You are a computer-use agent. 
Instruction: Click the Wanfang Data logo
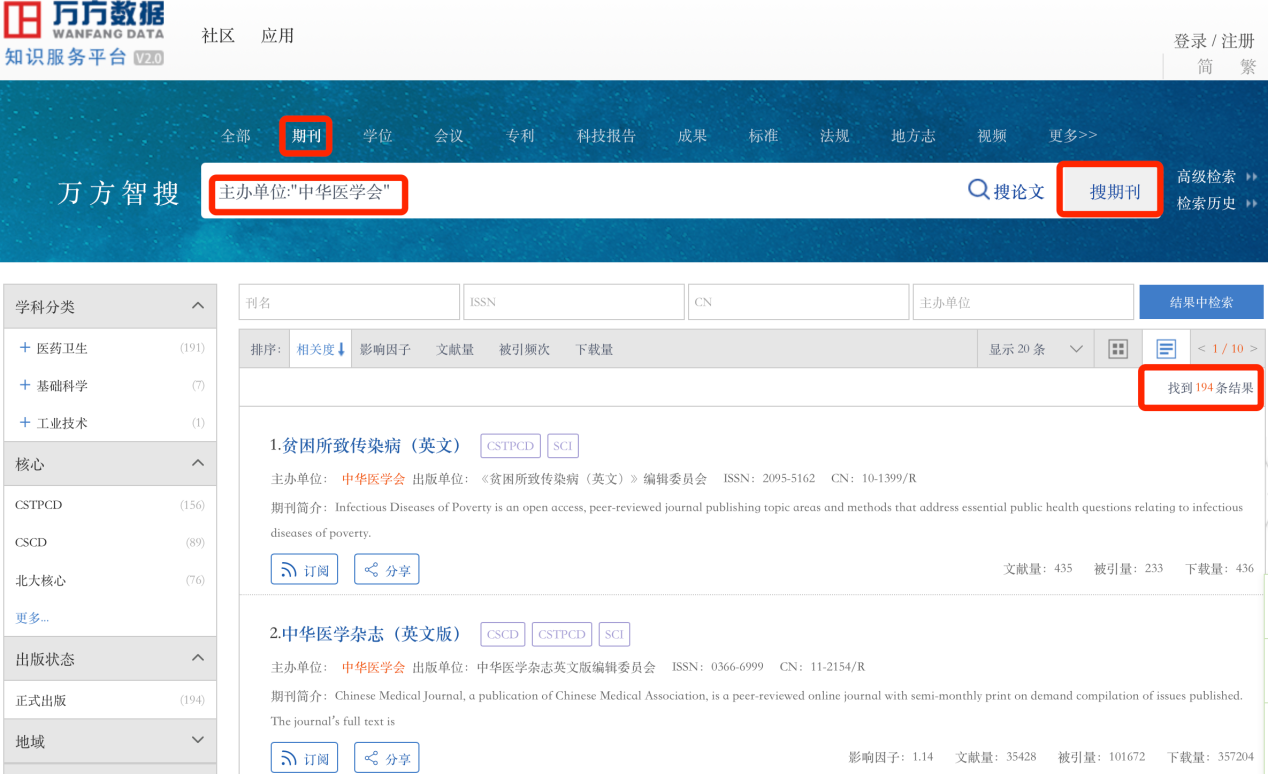pos(84,34)
